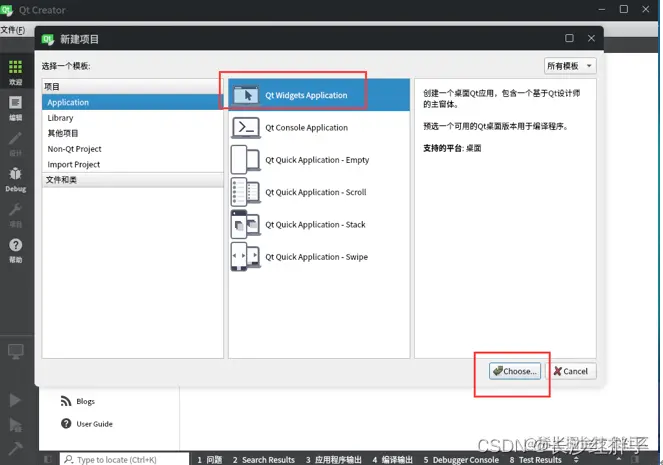Open the Projects mode wrench icon
Viewport: 663px width, 465px height.
coord(16,209)
